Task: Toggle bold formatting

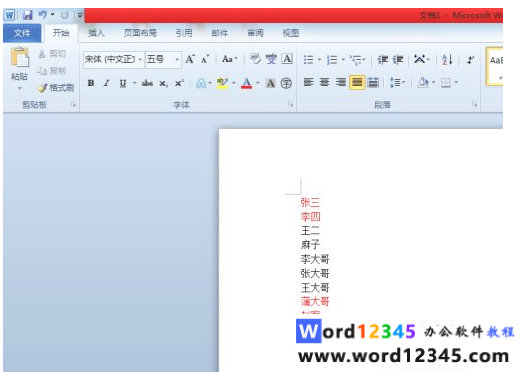Action: tap(91, 83)
